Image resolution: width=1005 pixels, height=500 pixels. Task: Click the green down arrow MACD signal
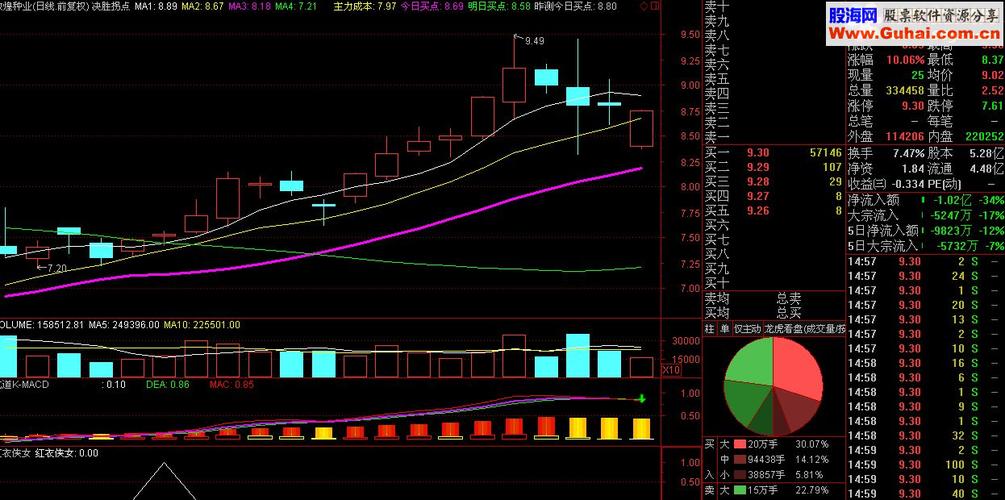click(641, 399)
